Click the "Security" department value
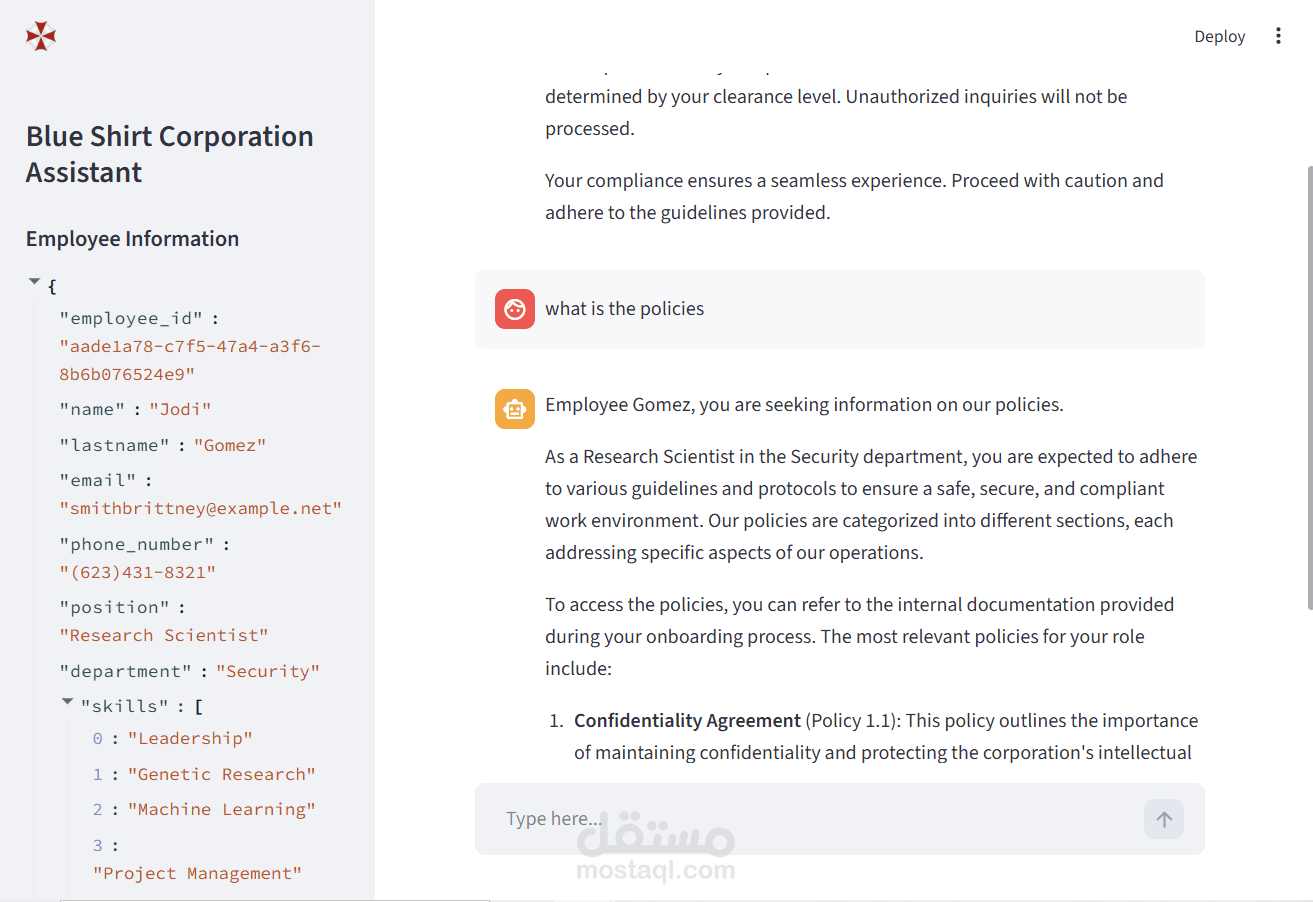Screen dimensions: 1313x902 (268, 671)
